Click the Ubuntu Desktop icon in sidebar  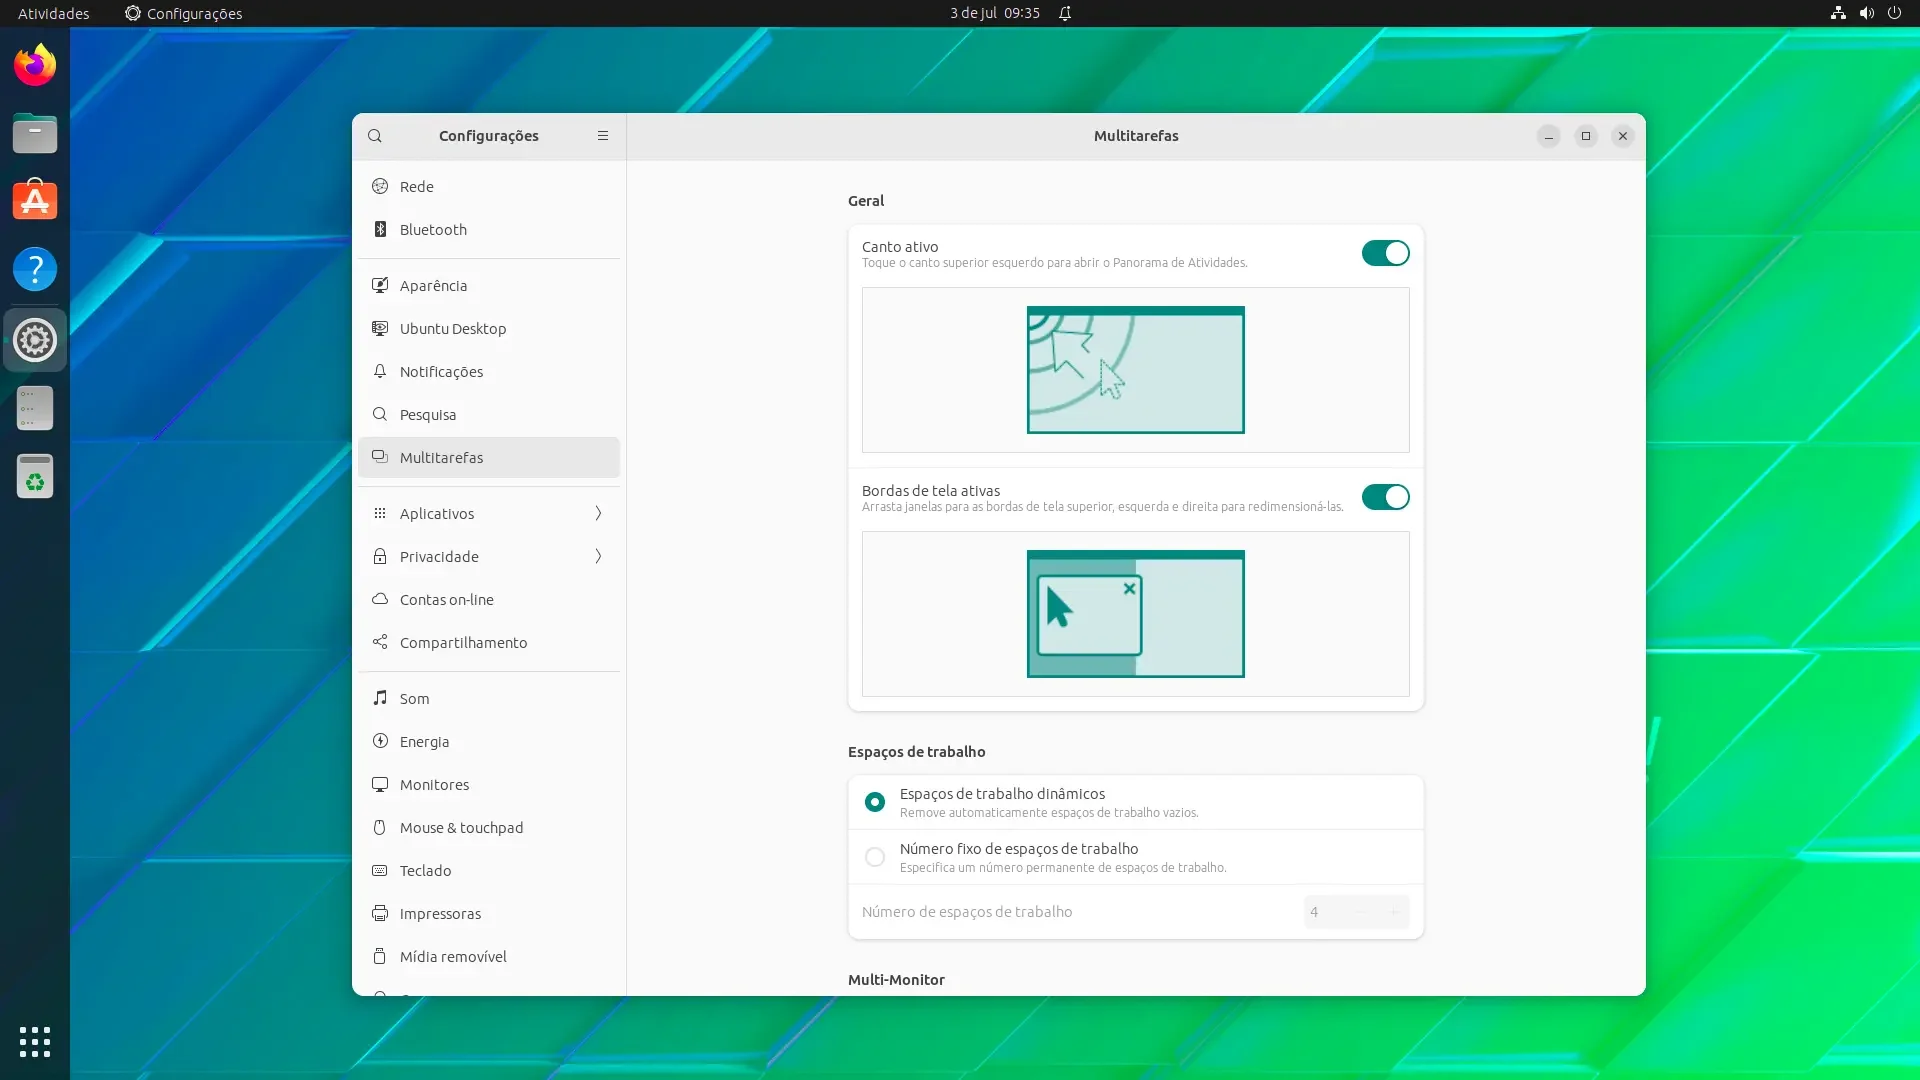click(x=380, y=328)
